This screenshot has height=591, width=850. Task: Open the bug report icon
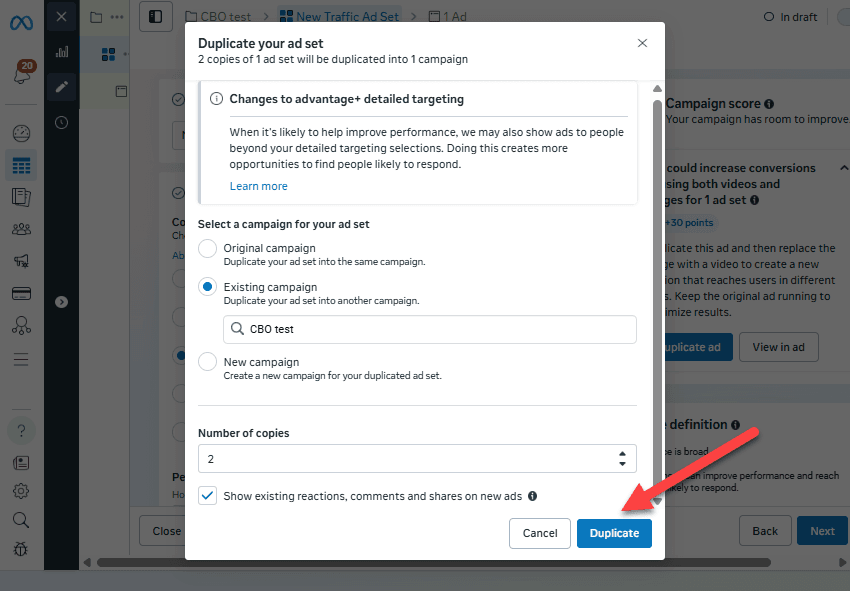pyautogui.click(x=21, y=550)
